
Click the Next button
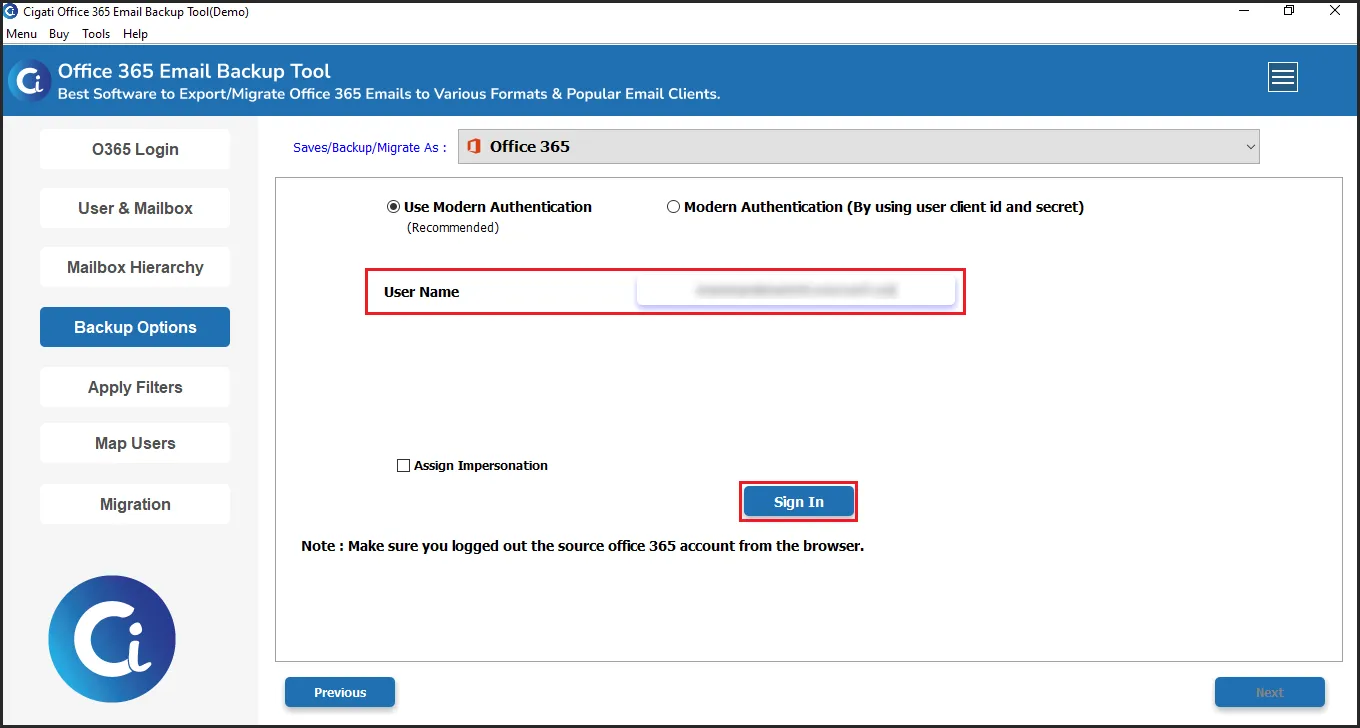coord(1270,692)
